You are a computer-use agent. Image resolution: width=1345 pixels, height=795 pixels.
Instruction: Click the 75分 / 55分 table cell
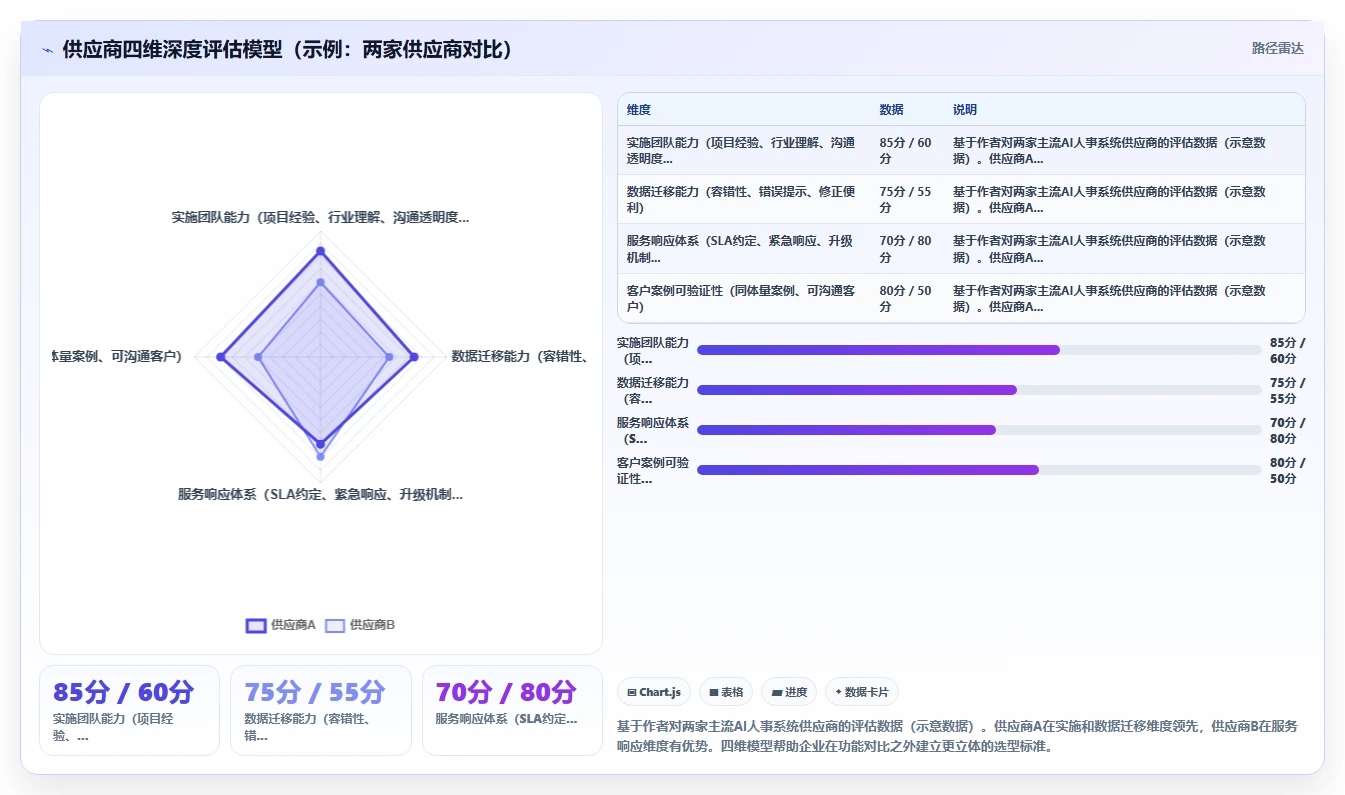click(x=905, y=199)
